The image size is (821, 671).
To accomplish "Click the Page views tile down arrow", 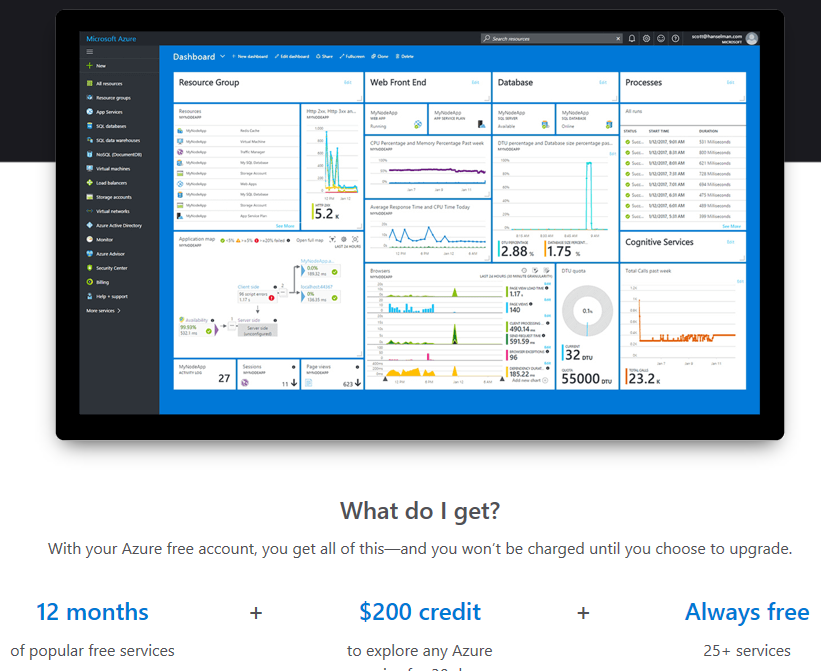I will (x=358, y=383).
